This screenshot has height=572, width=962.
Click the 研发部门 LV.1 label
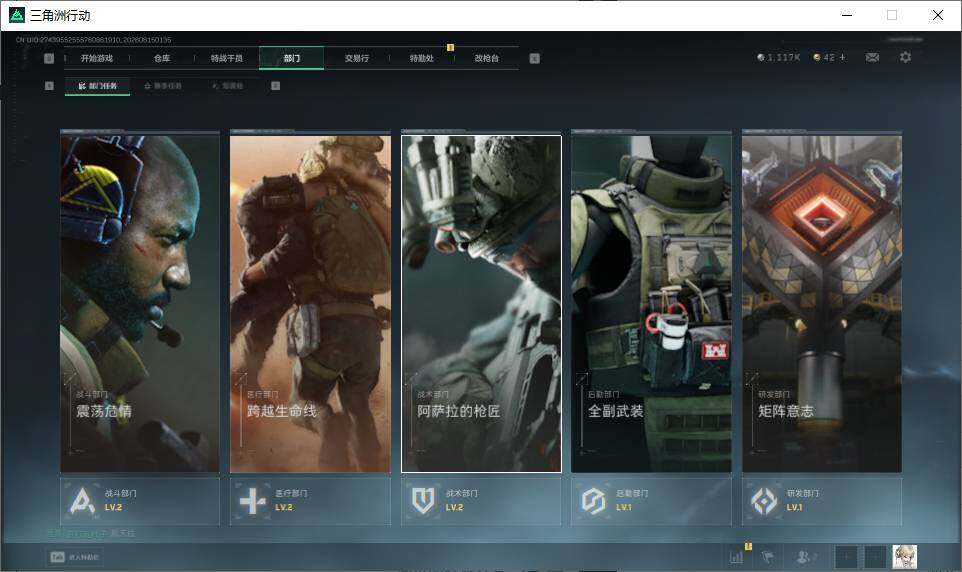[x=794, y=508]
